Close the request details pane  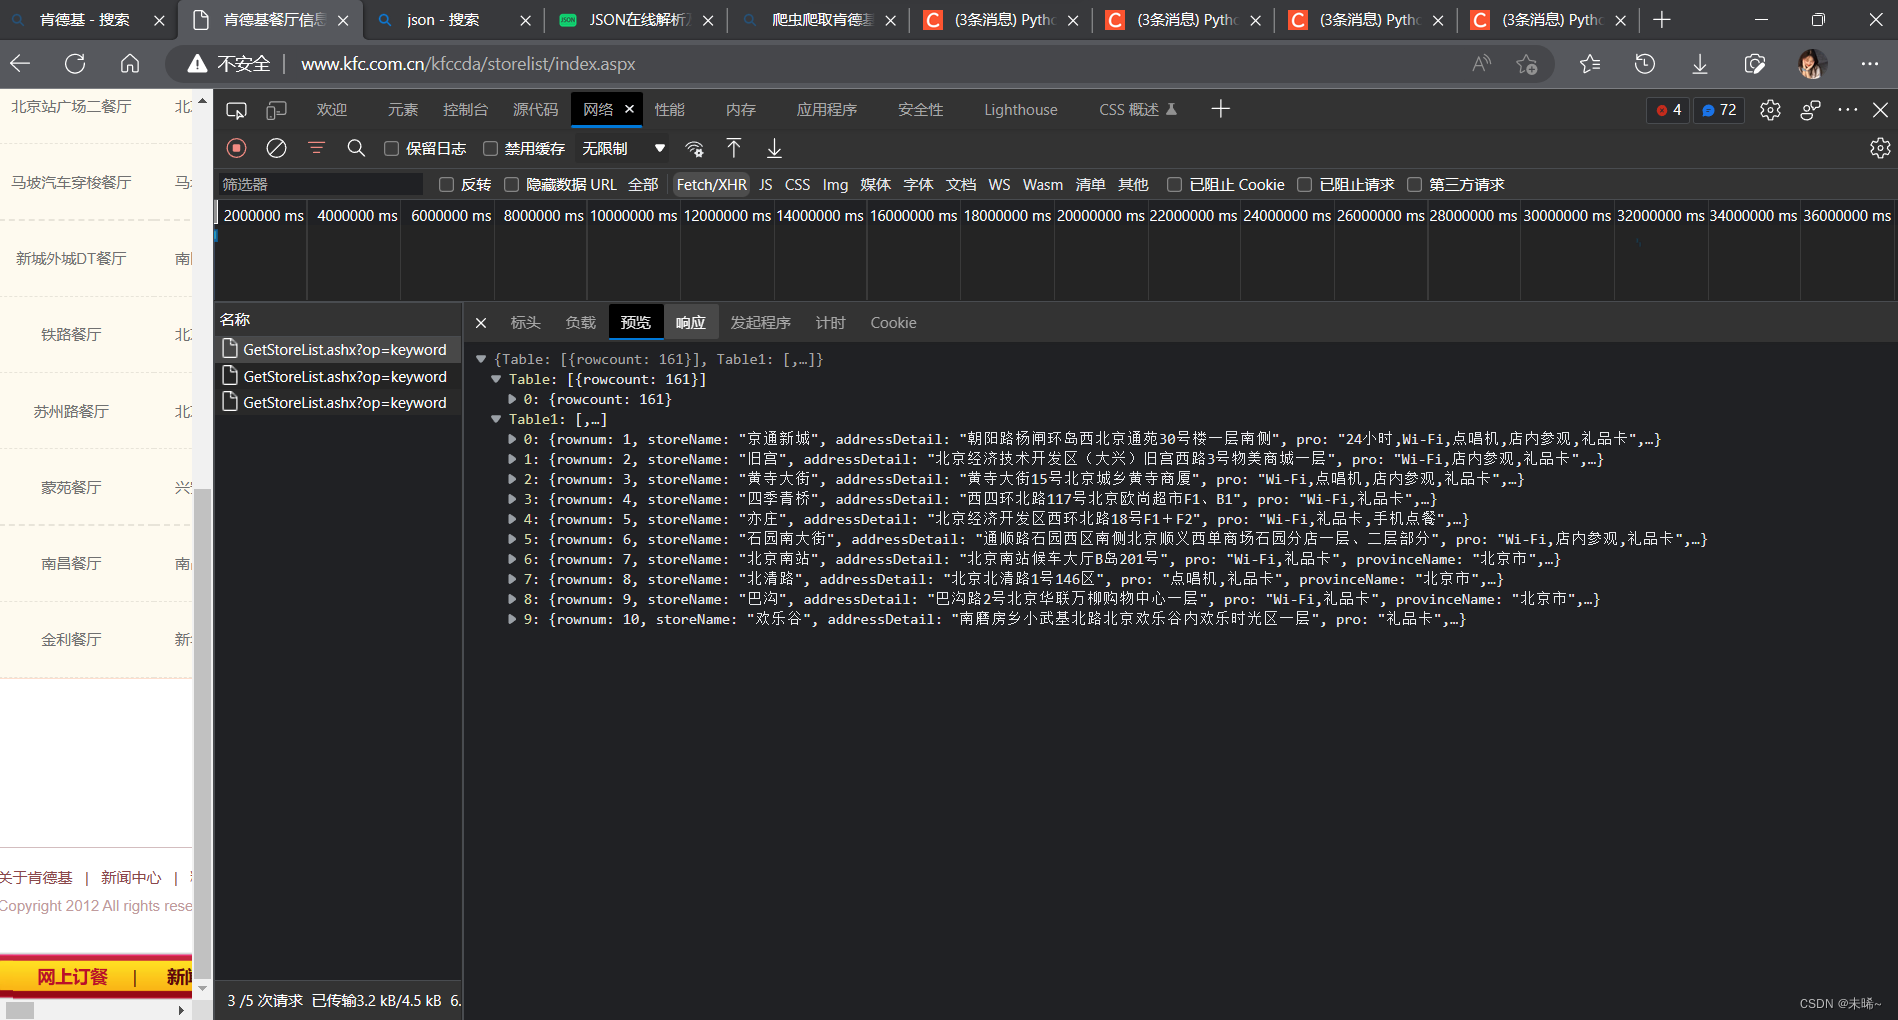[481, 323]
